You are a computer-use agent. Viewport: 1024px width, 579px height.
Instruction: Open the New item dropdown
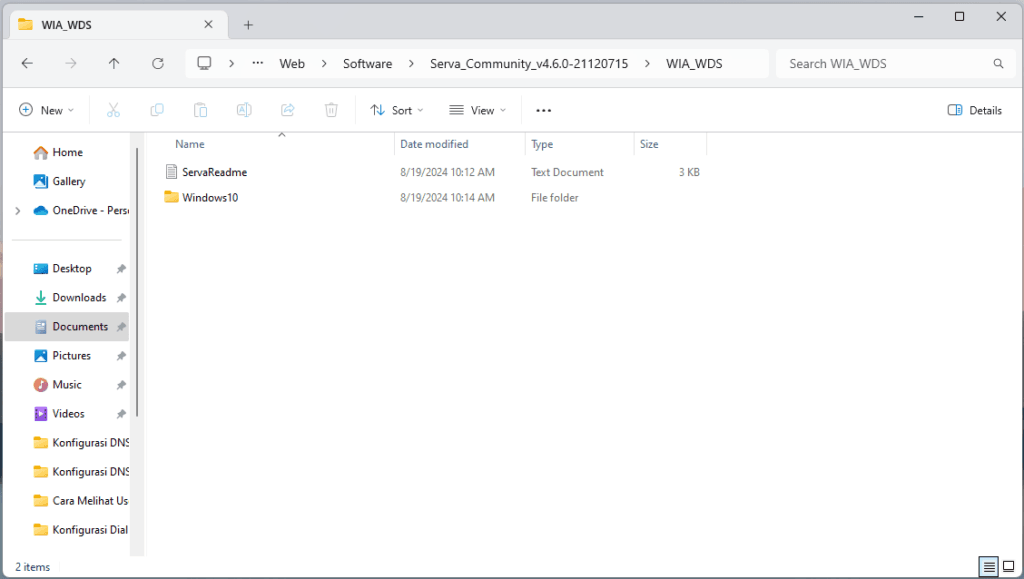[x=46, y=110]
